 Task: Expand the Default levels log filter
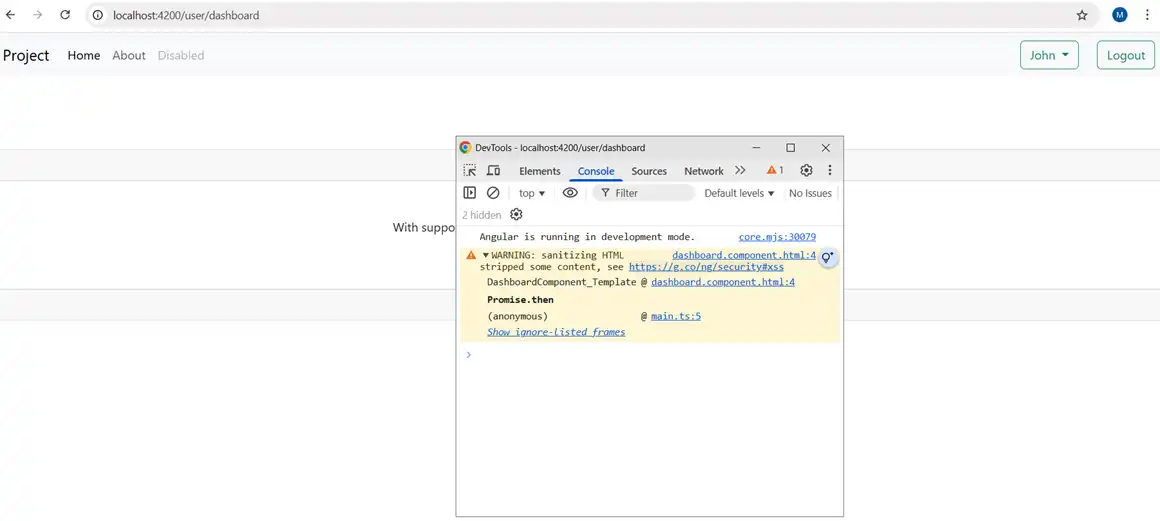[x=739, y=193]
